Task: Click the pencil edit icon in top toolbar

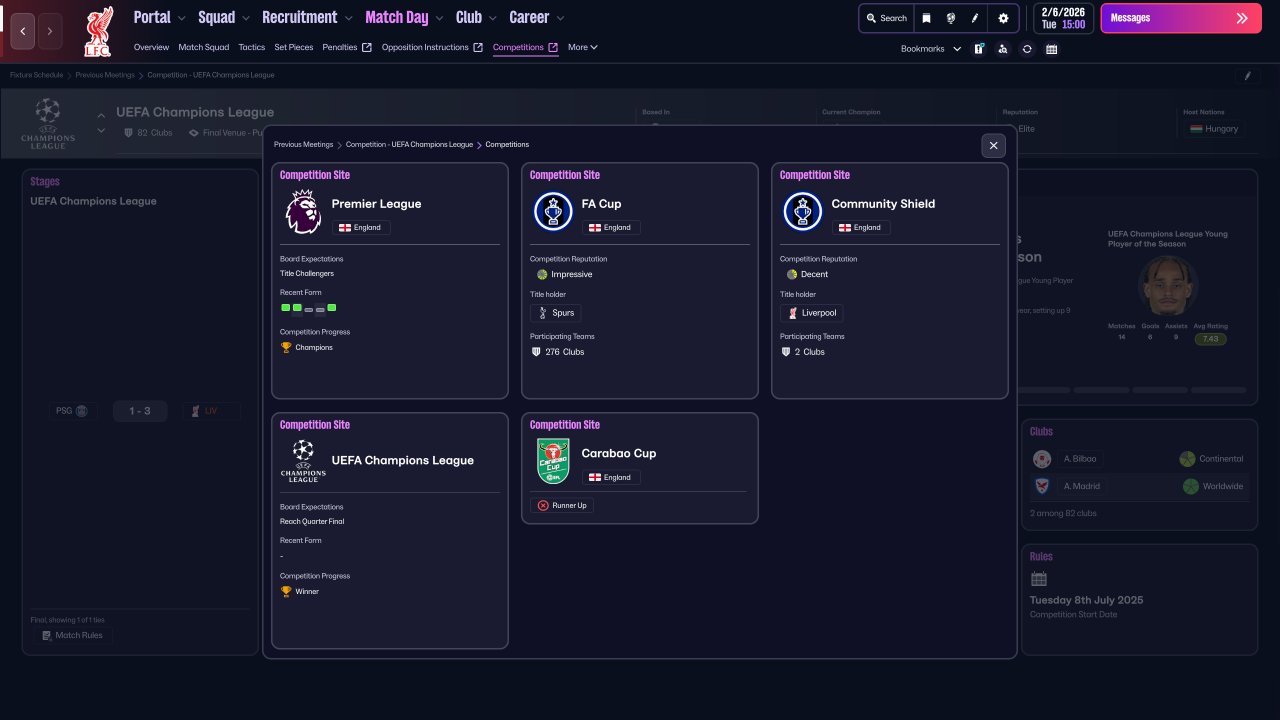Action: pos(975,18)
